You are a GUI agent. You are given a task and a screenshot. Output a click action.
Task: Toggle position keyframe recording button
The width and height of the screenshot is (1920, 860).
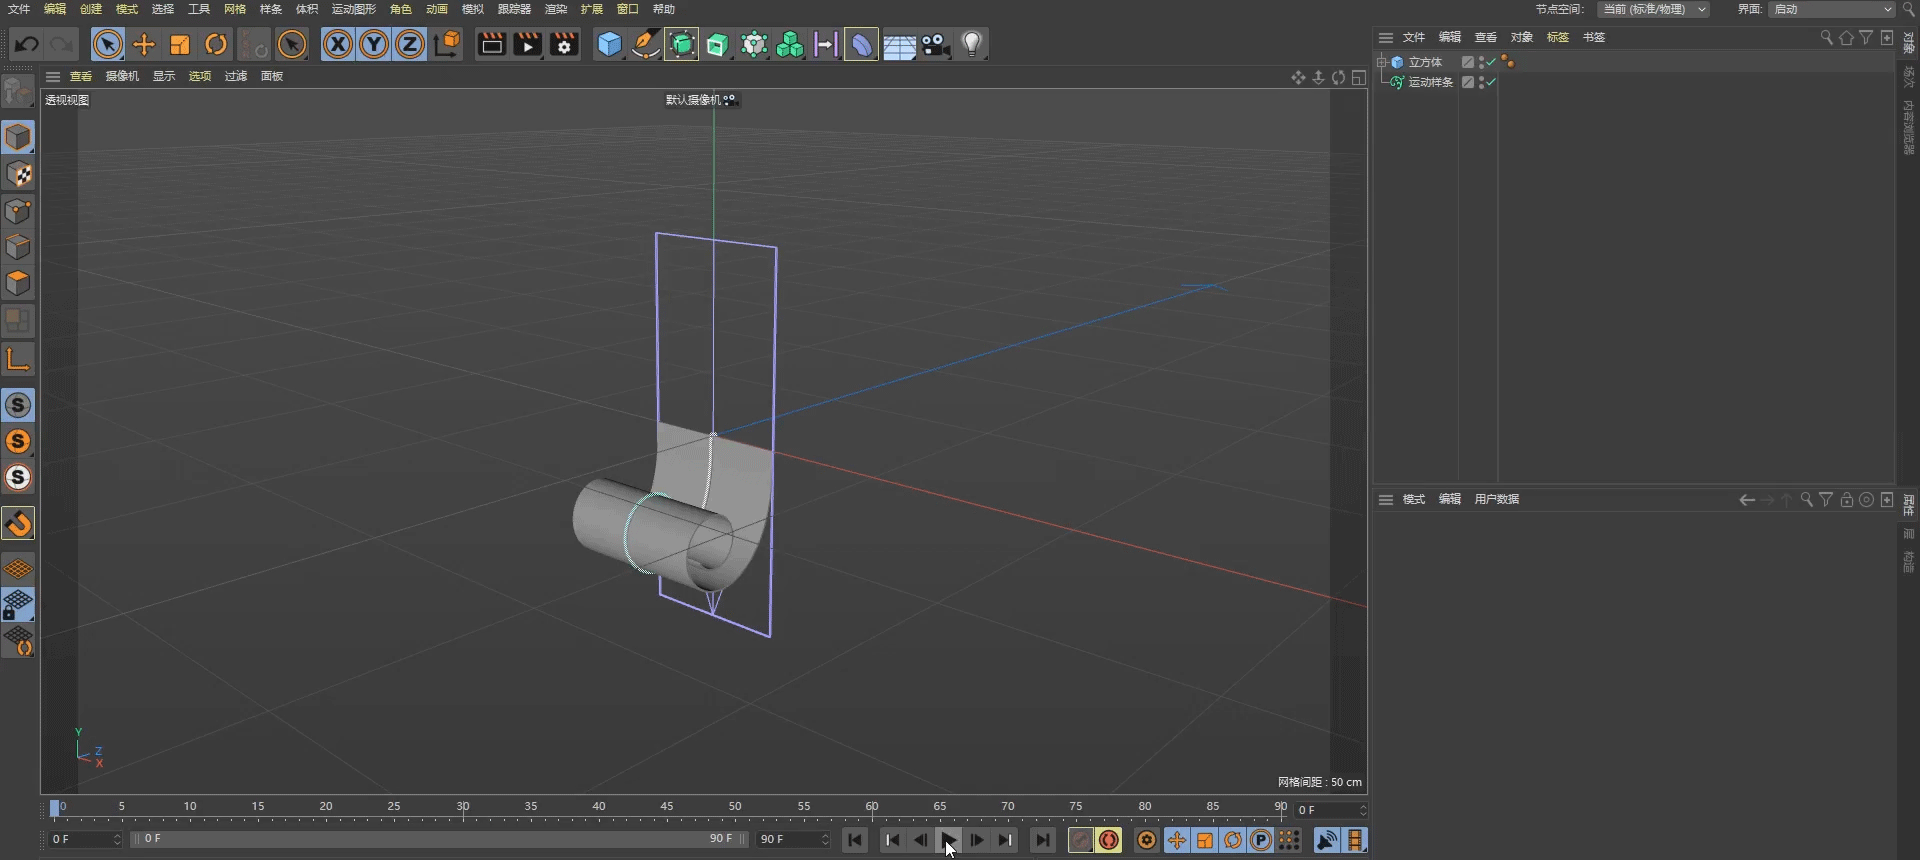(1177, 840)
